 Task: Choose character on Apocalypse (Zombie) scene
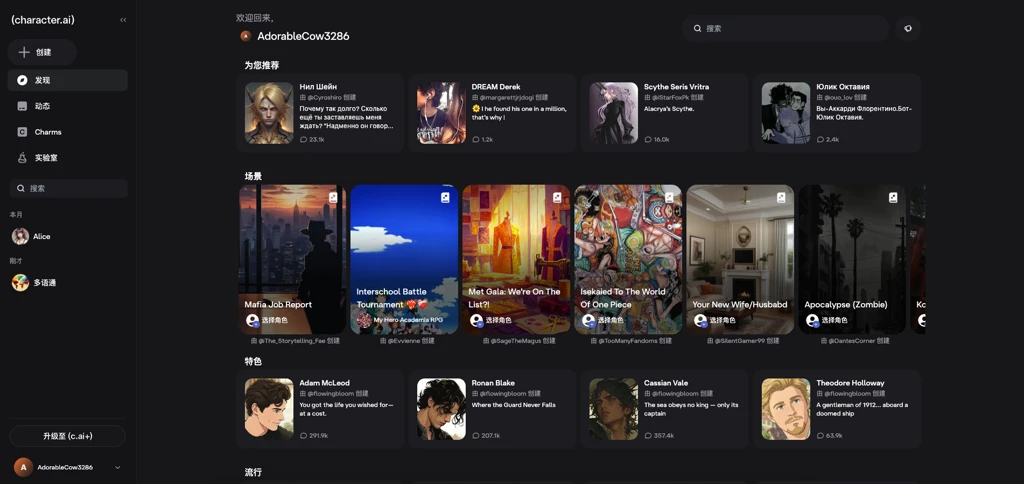pyautogui.click(x=835, y=320)
